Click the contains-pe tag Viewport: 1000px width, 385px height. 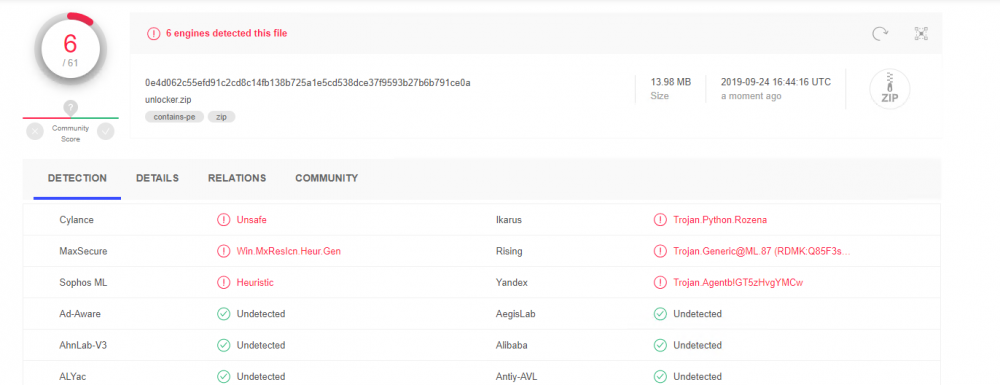174,117
